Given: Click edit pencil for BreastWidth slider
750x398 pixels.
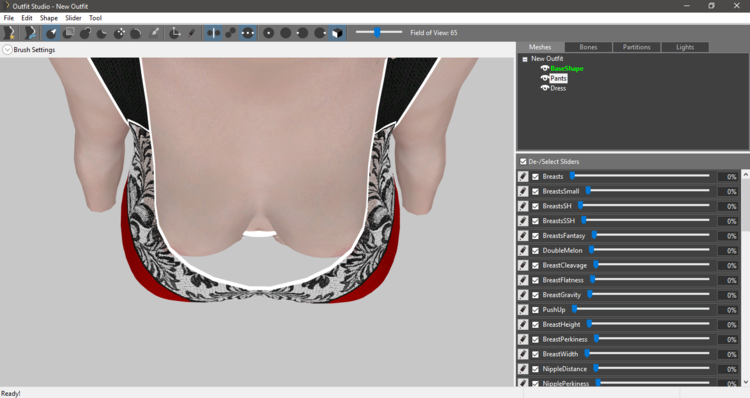Looking at the screenshot, I should [x=523, y=354].
